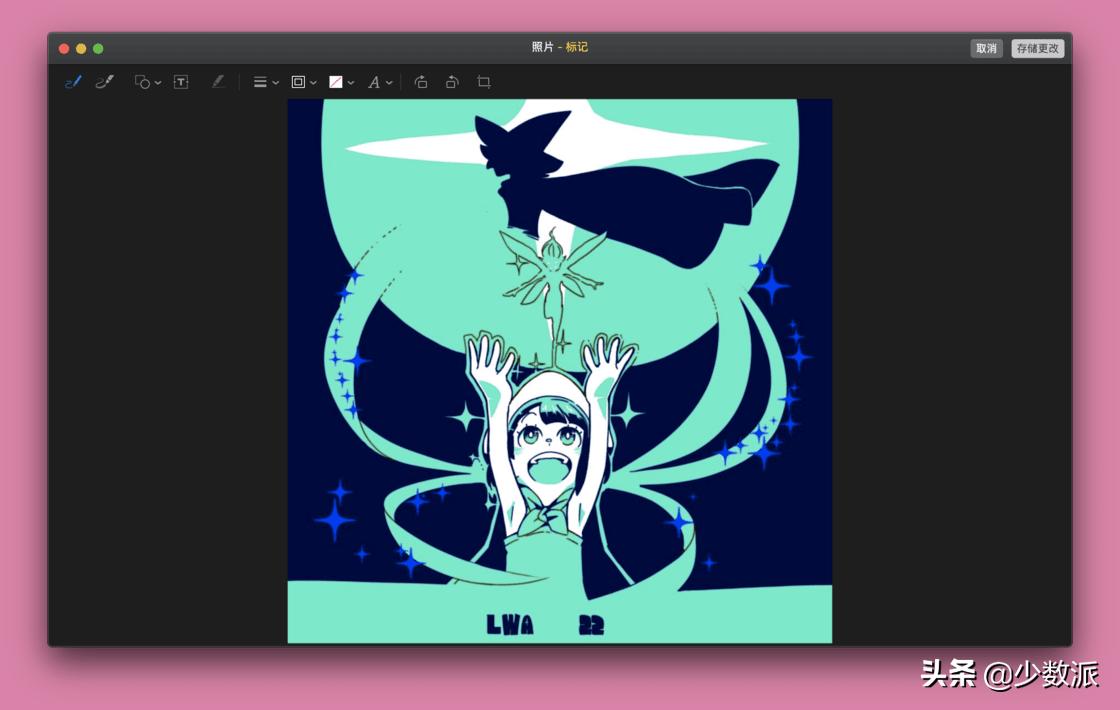The image size is (1120, 710).
Task: Open the line Shape Style dropdown
Action: [265, 82]
